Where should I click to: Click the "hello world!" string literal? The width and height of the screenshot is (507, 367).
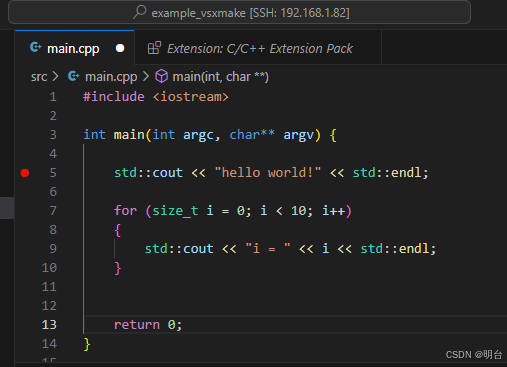pyautogui.click(x=268, y=173)
